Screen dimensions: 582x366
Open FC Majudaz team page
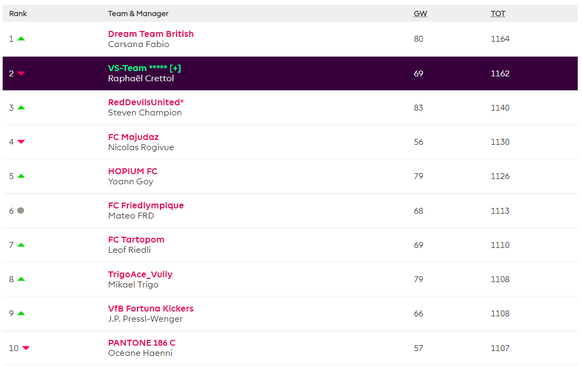tap(133, 137)
